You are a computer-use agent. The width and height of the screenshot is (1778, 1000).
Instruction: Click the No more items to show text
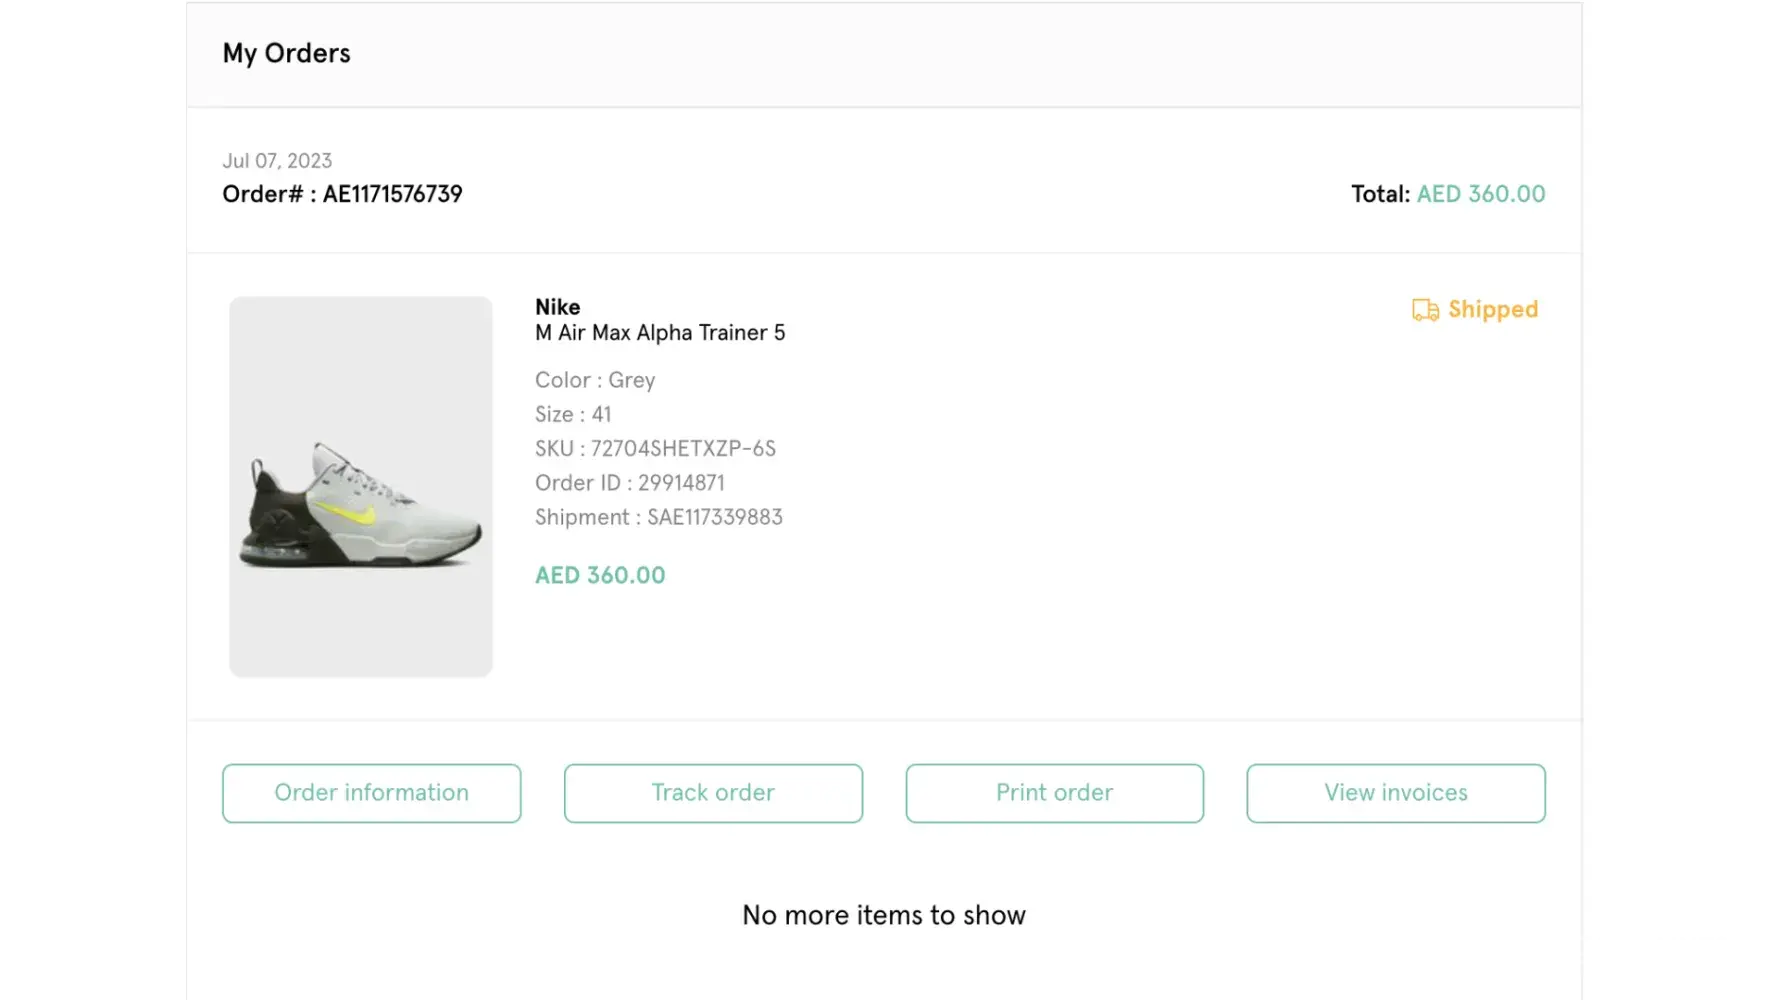pyautogui.click(x=884, y=915)
